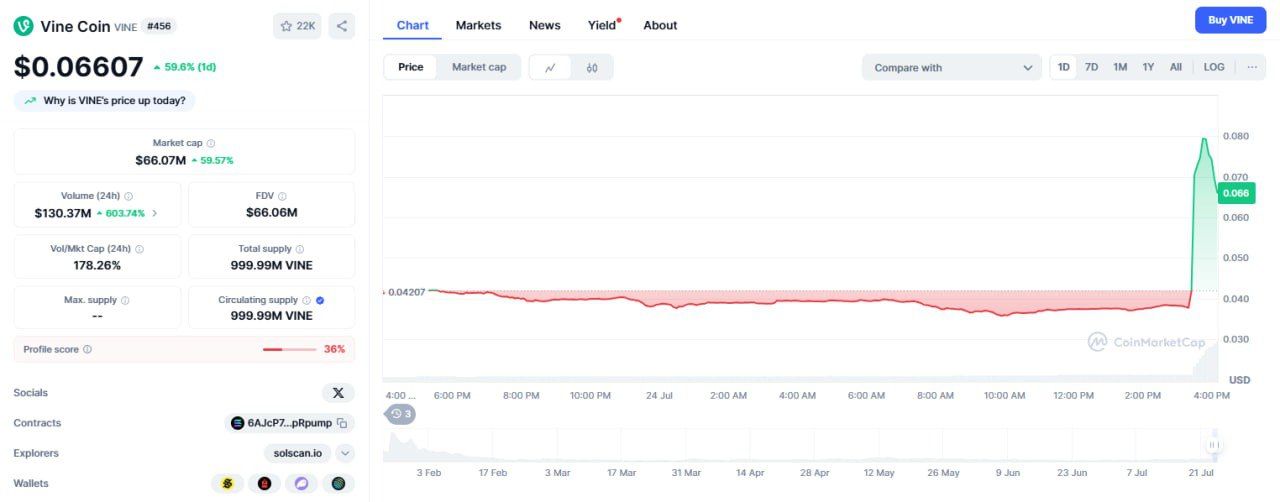Click the 59.6% (1d) change text
1280x502 pixels.
(185, 67)
